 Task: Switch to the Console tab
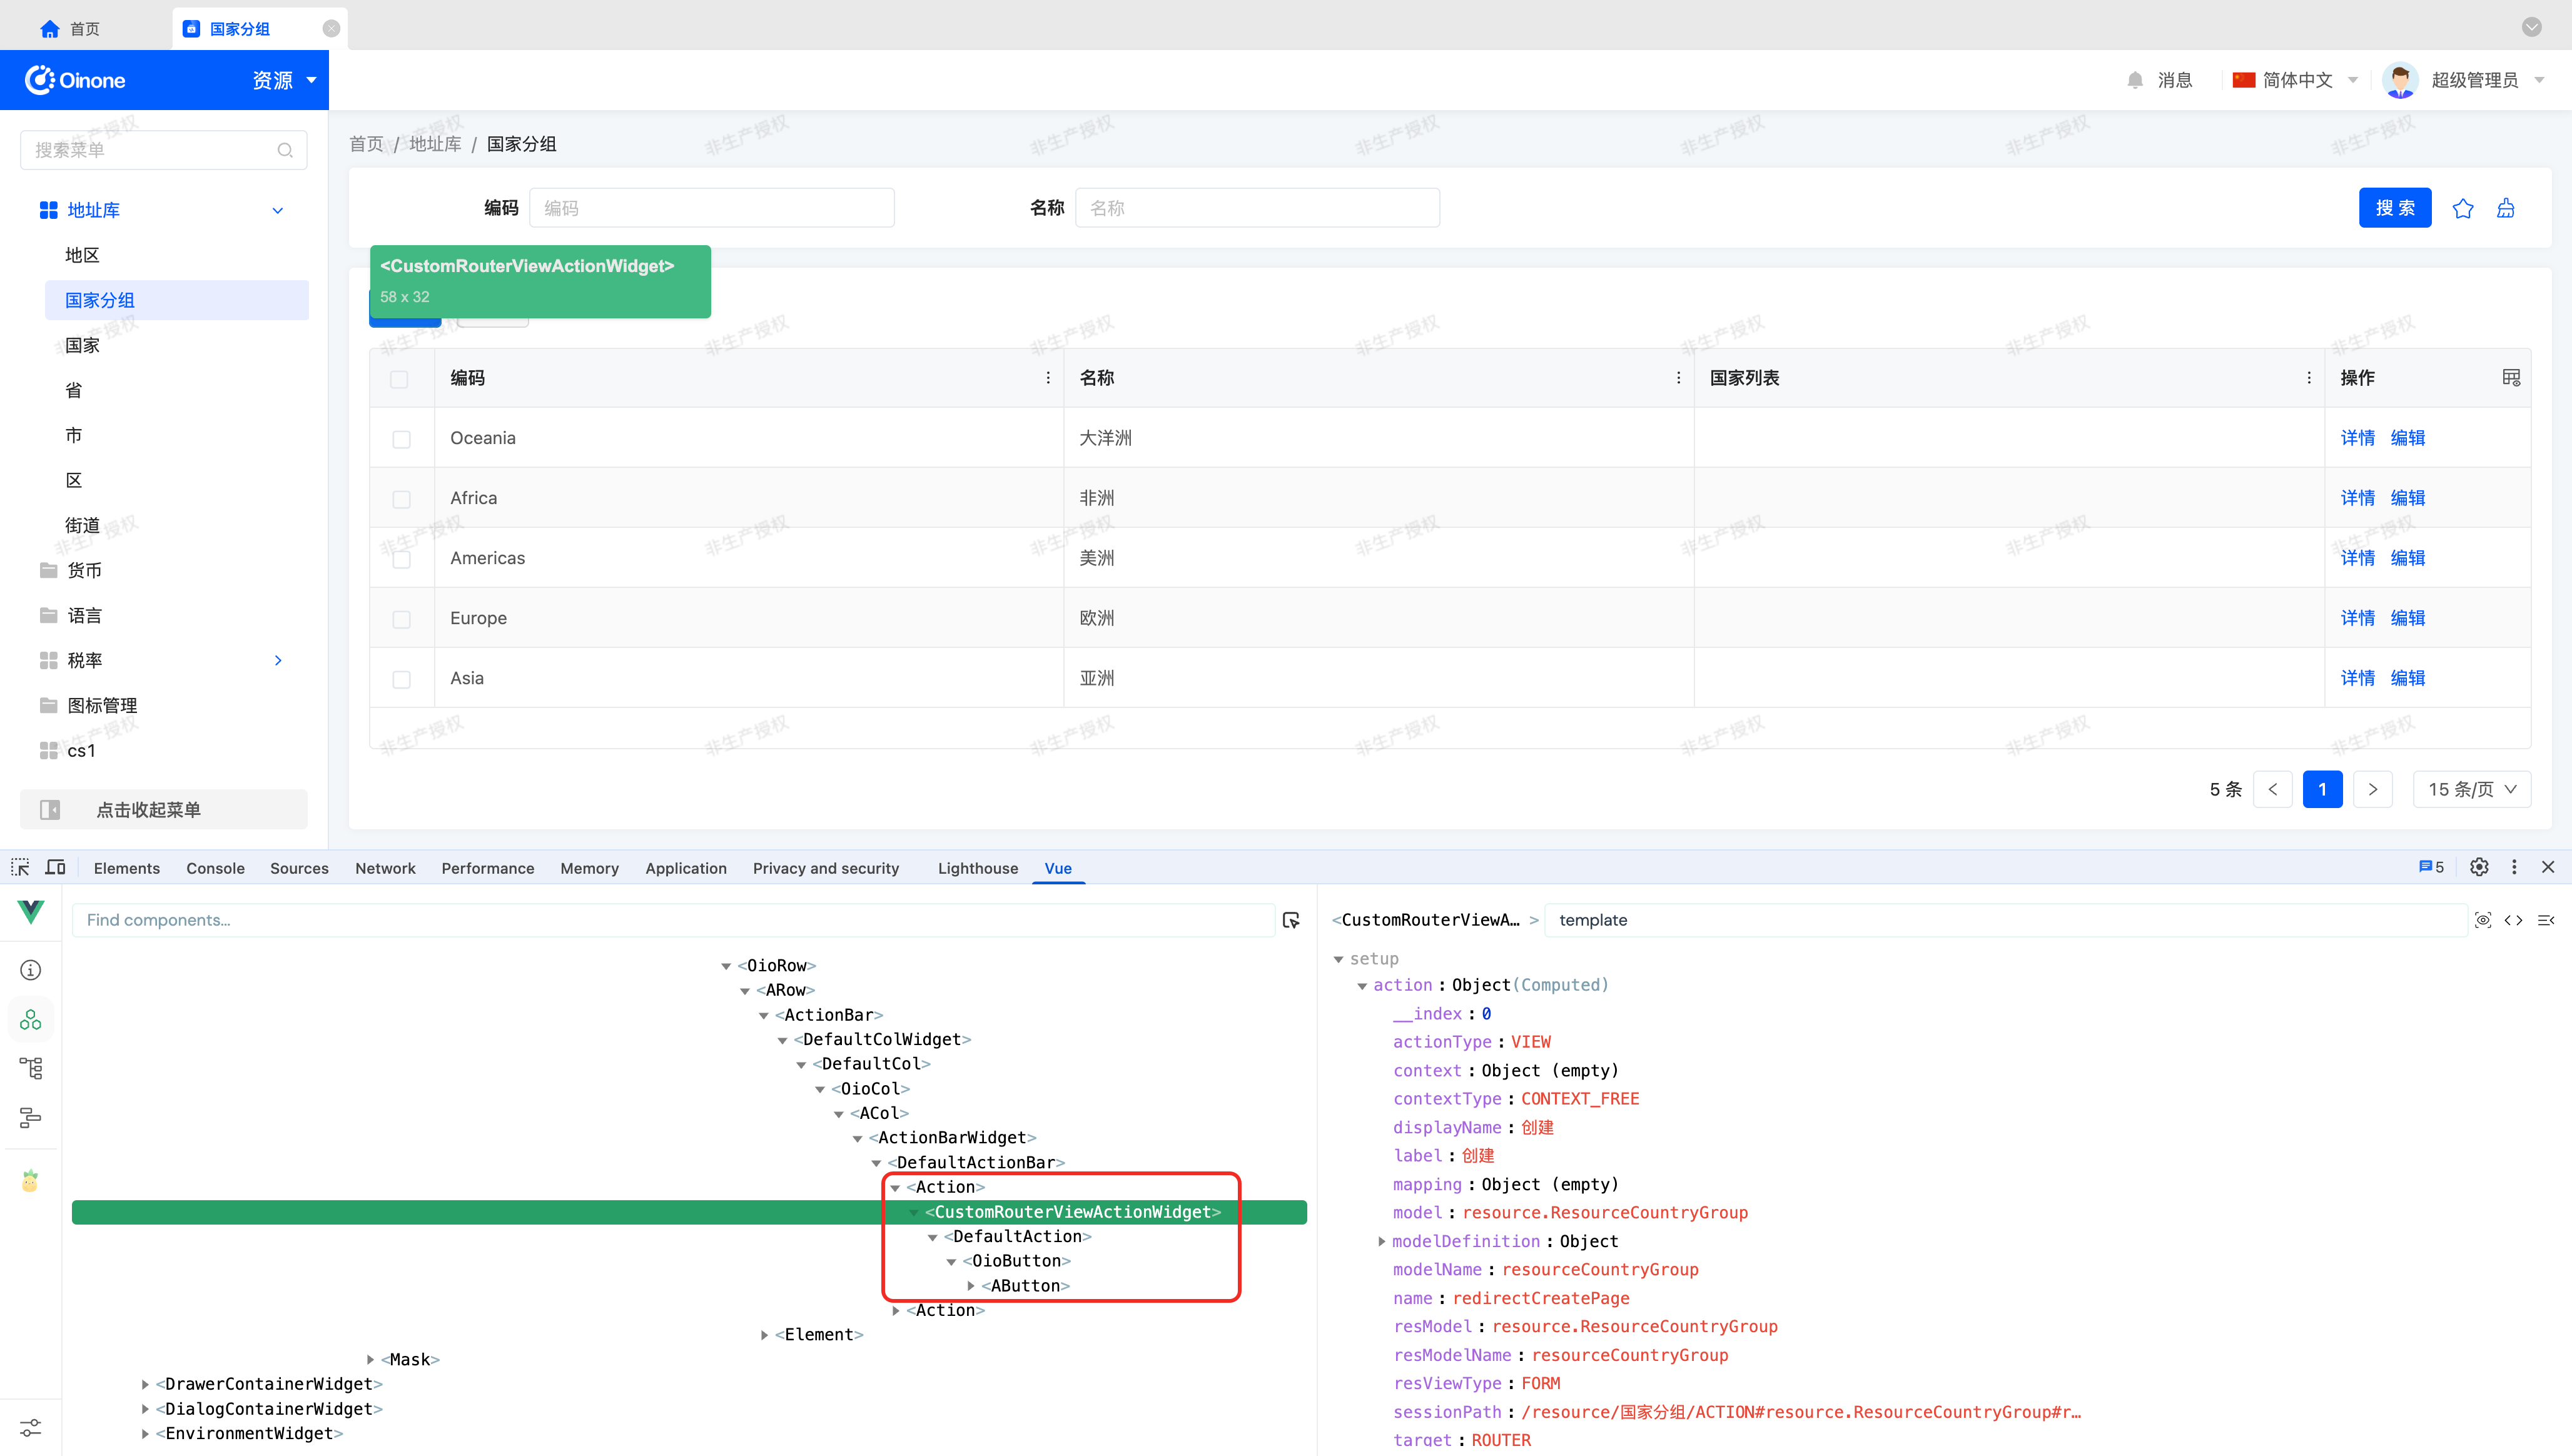[215, 868]
